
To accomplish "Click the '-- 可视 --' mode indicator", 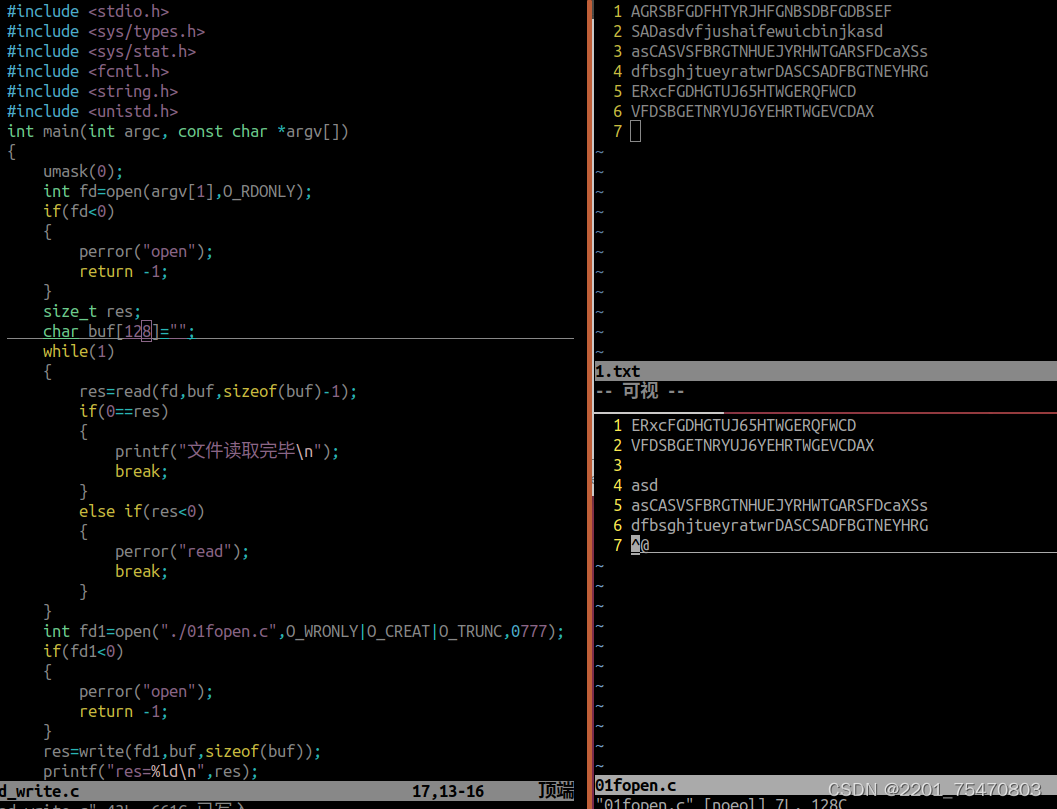I will pyautogui.click(x=640, y=391).
